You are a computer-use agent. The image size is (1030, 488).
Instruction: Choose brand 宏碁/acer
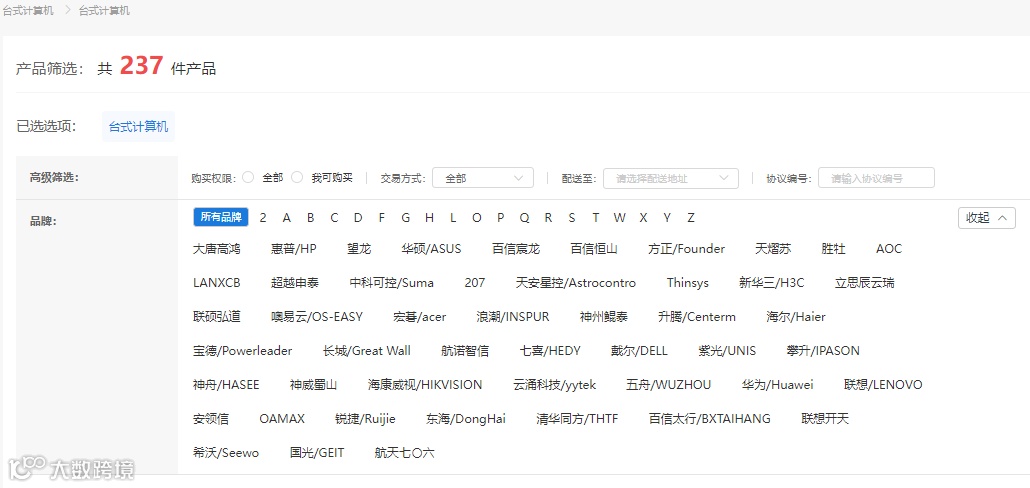pyautogui.click(x=420, y=317)
